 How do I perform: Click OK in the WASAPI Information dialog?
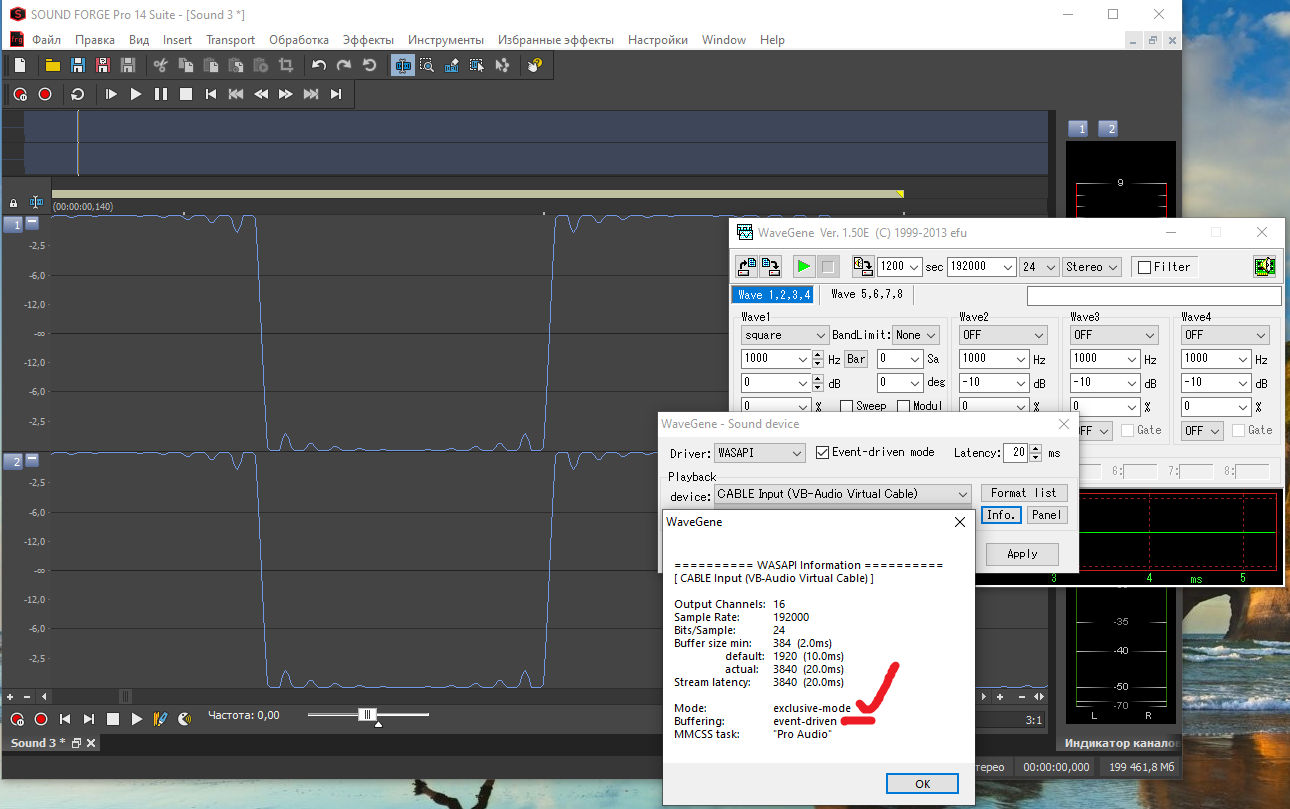tap(922, 784)
